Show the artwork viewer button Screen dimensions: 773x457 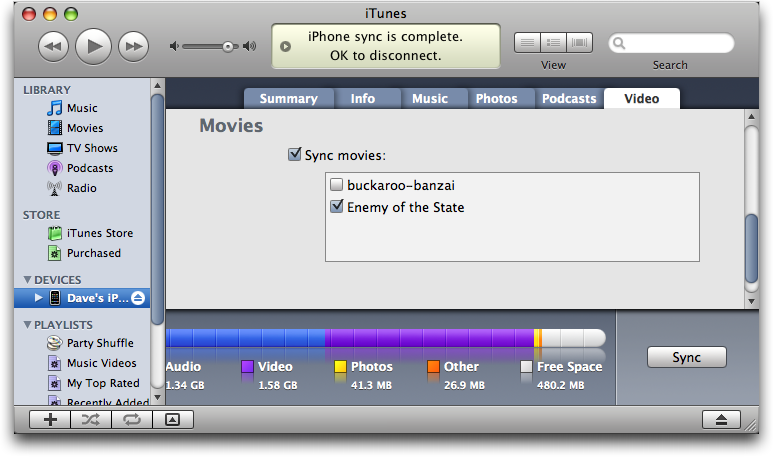coord(173,420)
